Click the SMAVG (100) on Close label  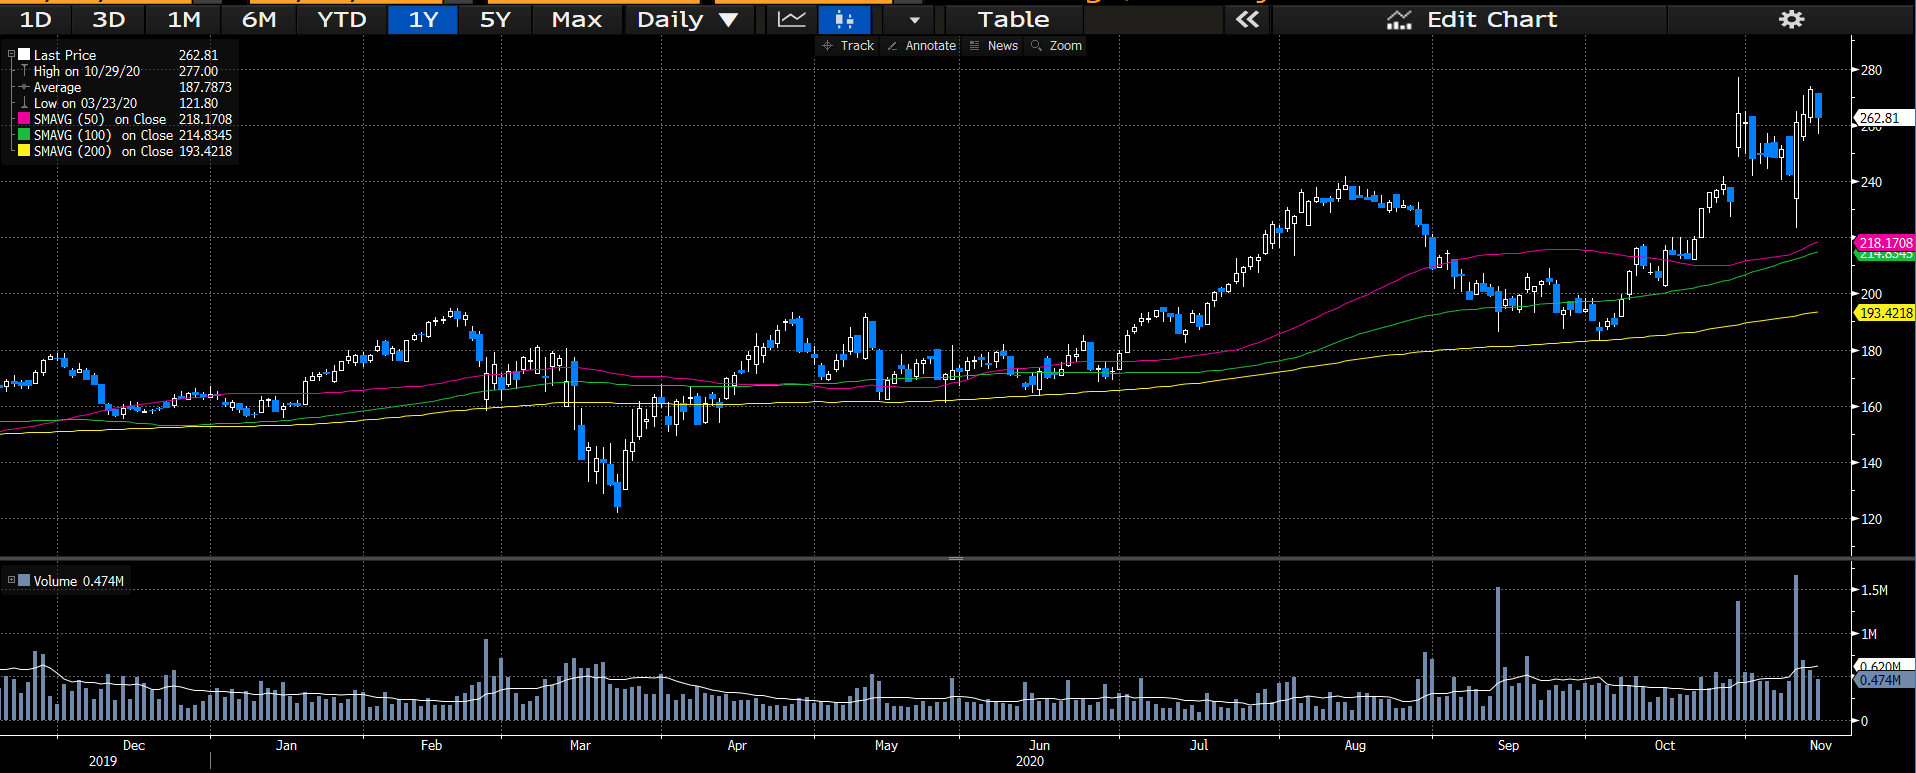(103, 135)
